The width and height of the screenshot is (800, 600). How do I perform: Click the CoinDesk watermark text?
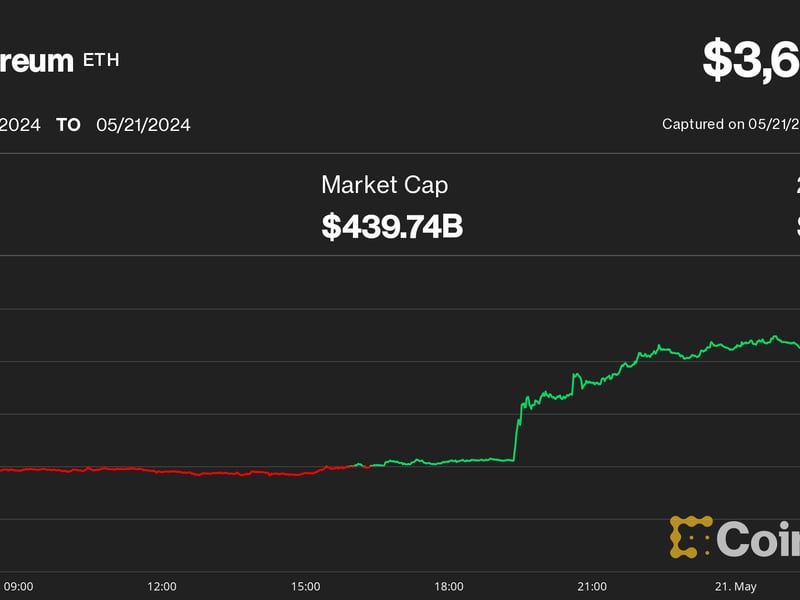[x=758, y=540]
